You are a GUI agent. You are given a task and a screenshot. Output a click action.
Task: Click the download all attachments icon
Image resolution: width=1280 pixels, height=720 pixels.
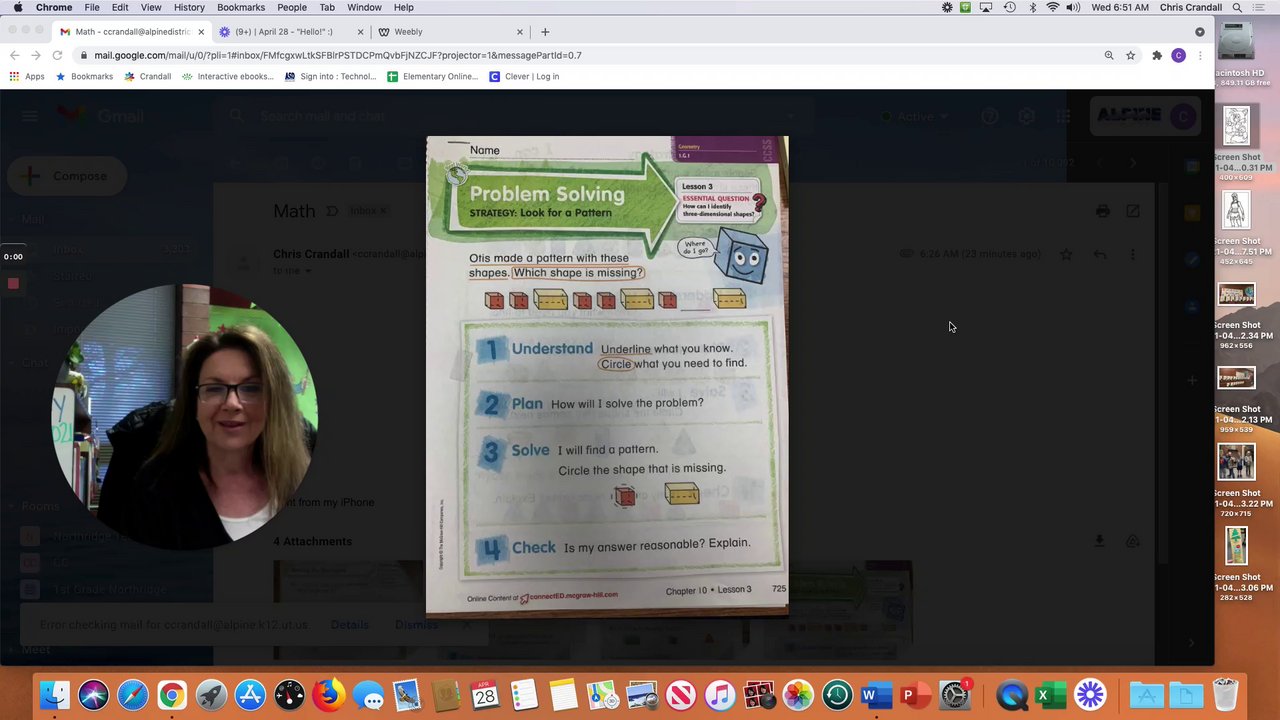[1099, 541]
